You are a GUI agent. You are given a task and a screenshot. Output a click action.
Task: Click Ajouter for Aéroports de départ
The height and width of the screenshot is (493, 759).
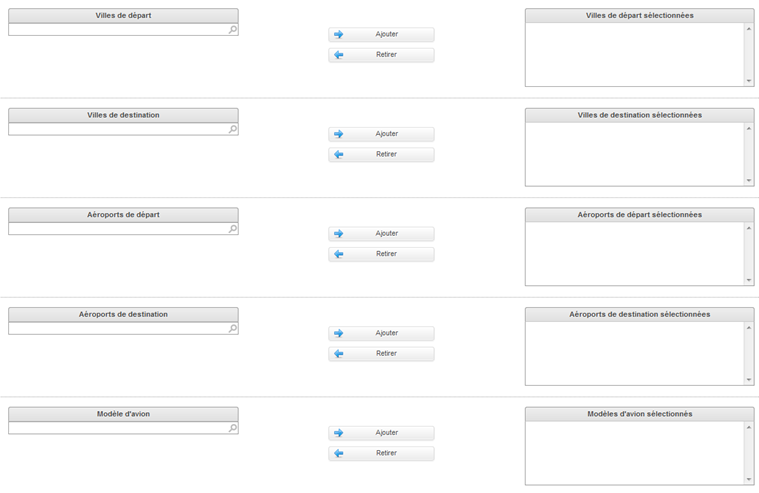pos(381,233)
